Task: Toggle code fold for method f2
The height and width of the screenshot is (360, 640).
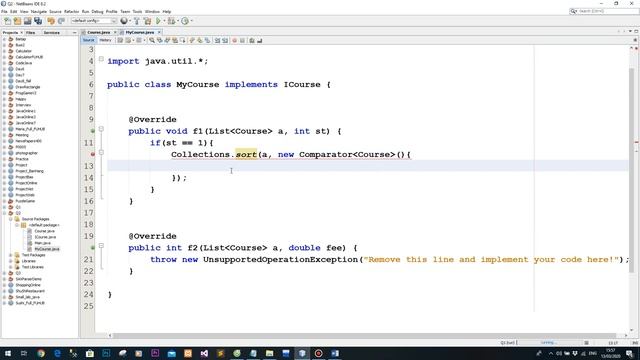Action: pos(101,246)
